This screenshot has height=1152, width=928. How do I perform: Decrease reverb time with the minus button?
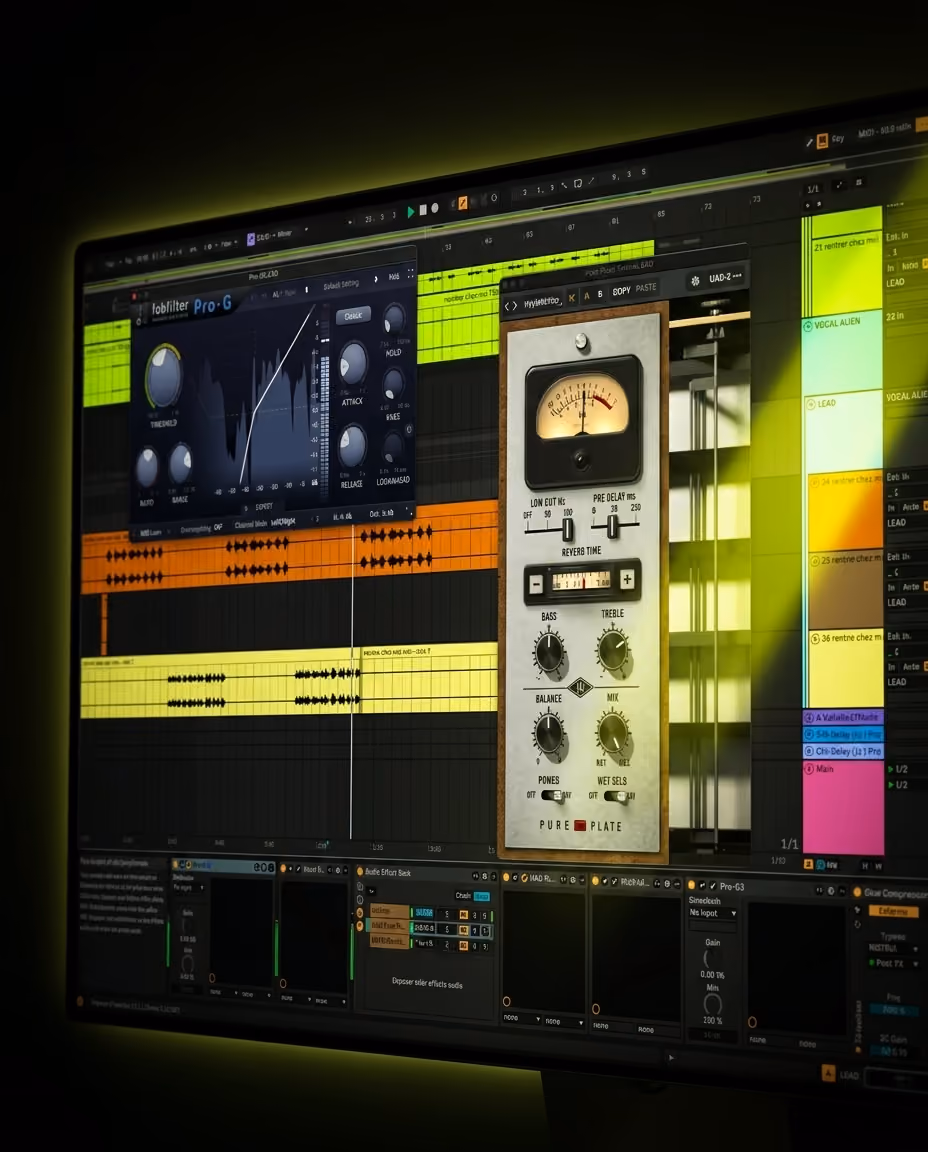point(536,584)
